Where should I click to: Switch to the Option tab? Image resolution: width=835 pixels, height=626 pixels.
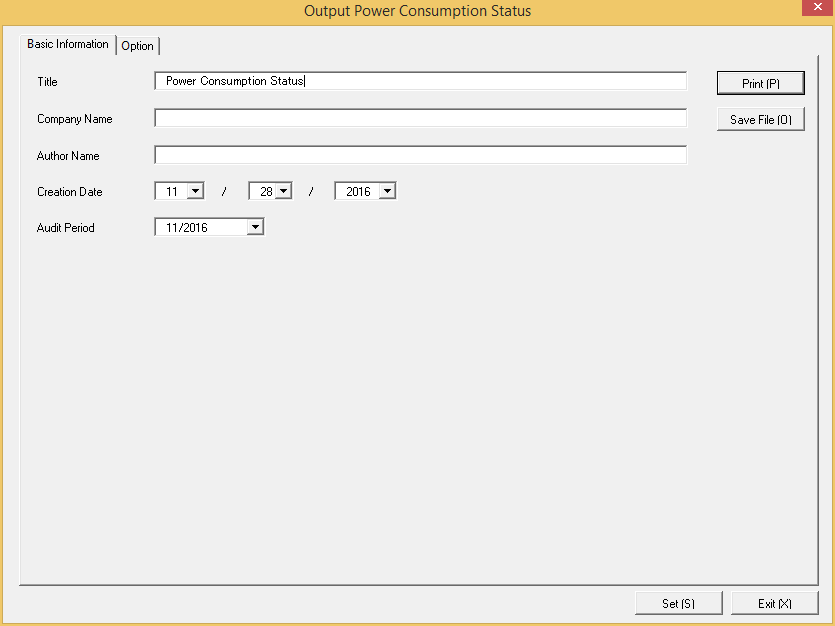click(x=137, y=46)
